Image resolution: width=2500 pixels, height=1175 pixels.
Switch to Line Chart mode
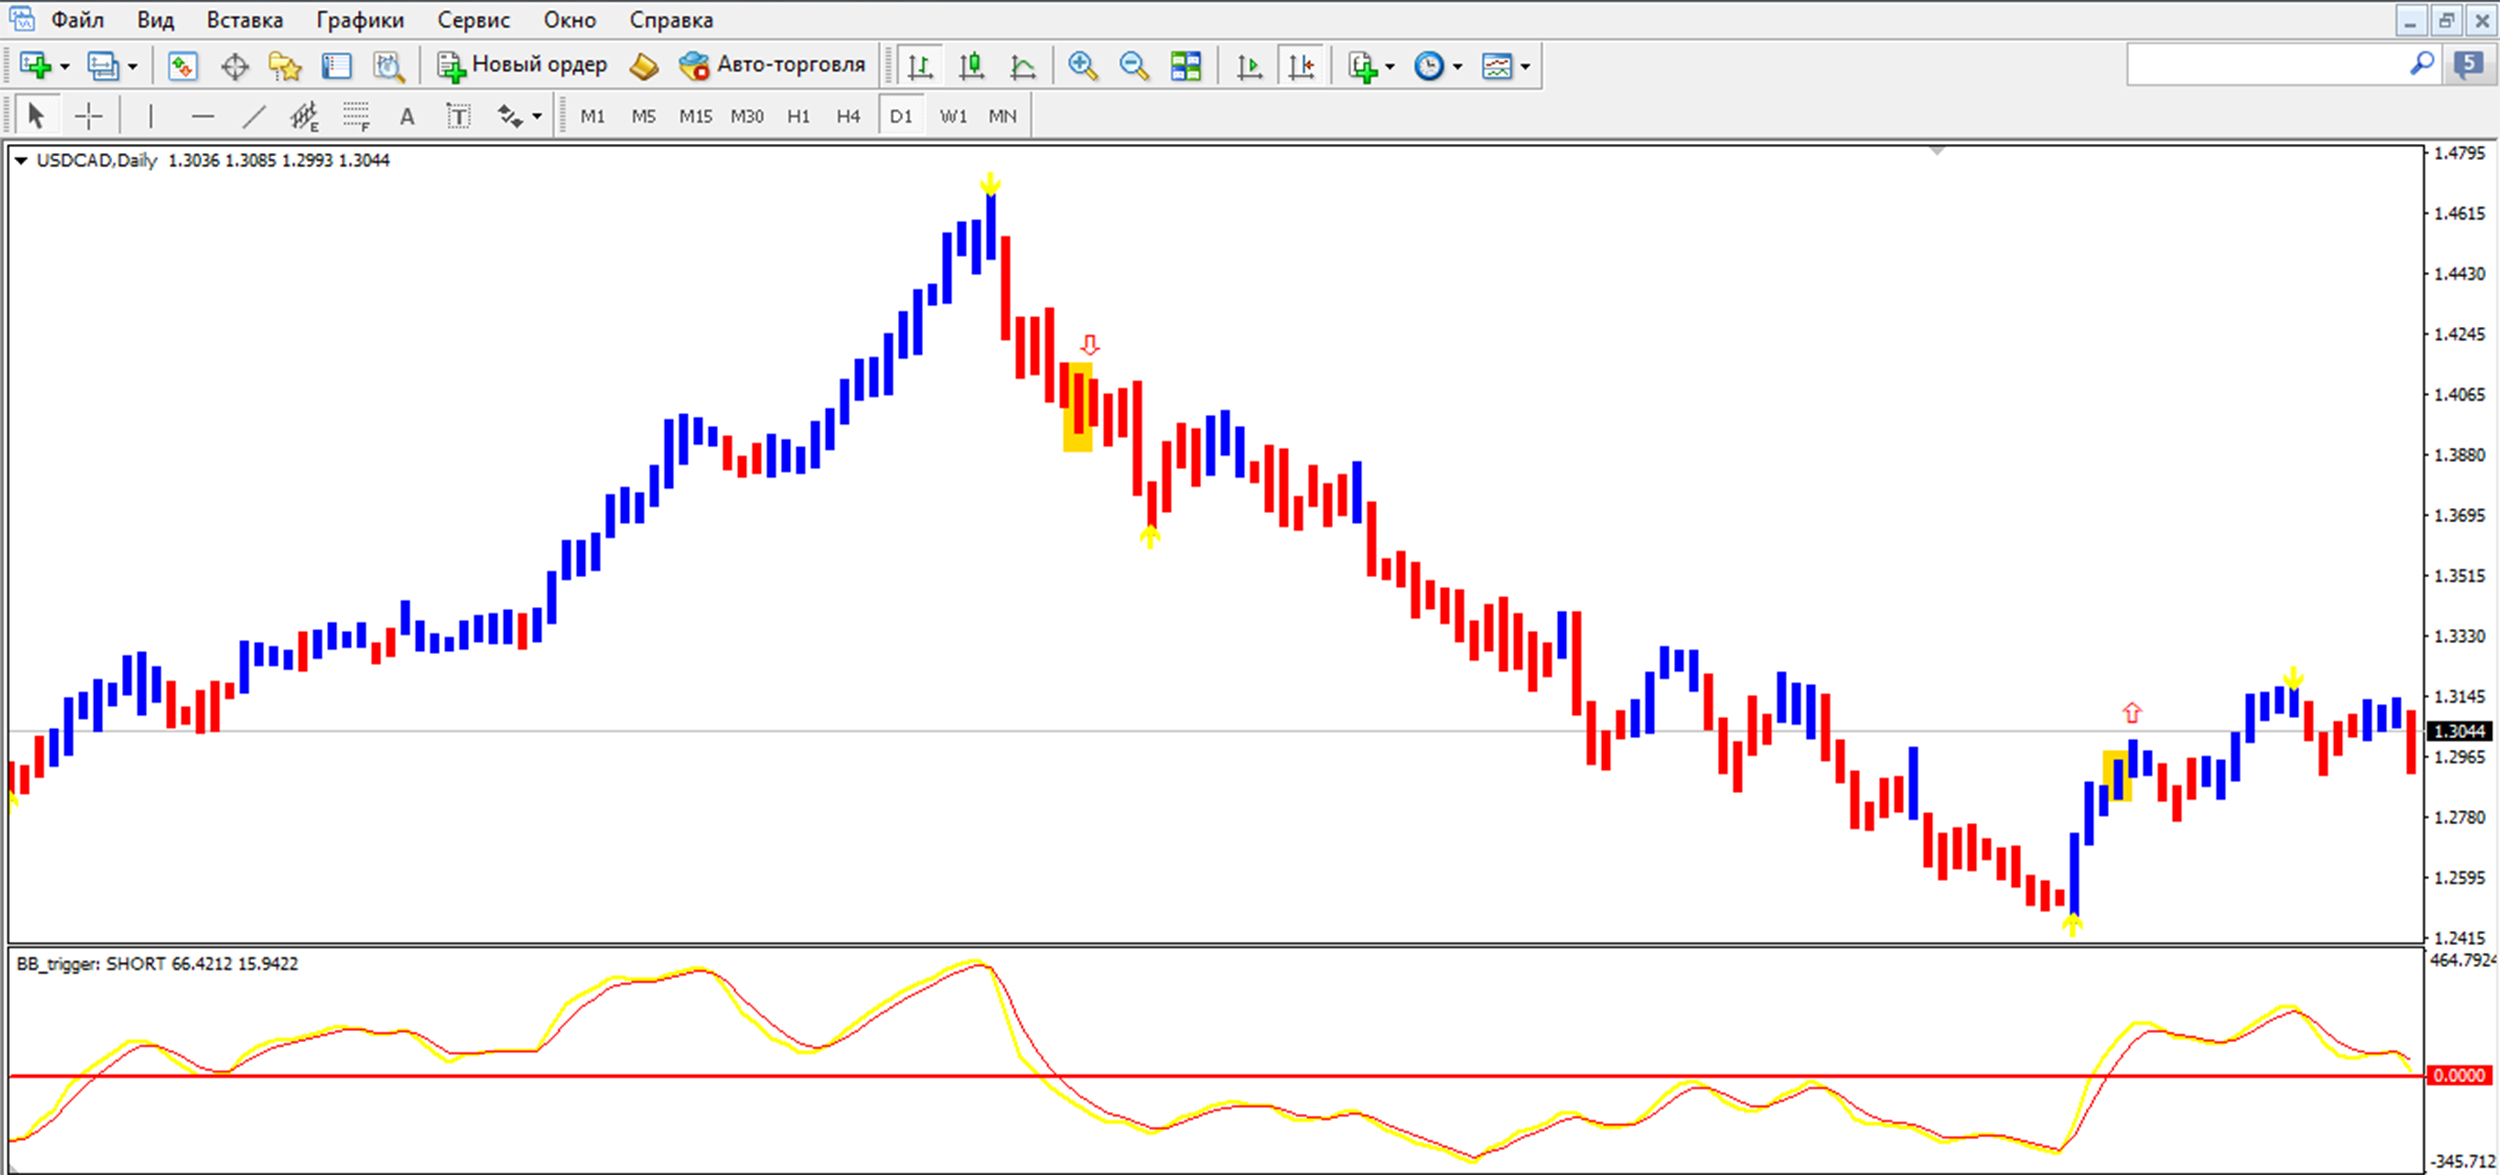[1023, 66]
